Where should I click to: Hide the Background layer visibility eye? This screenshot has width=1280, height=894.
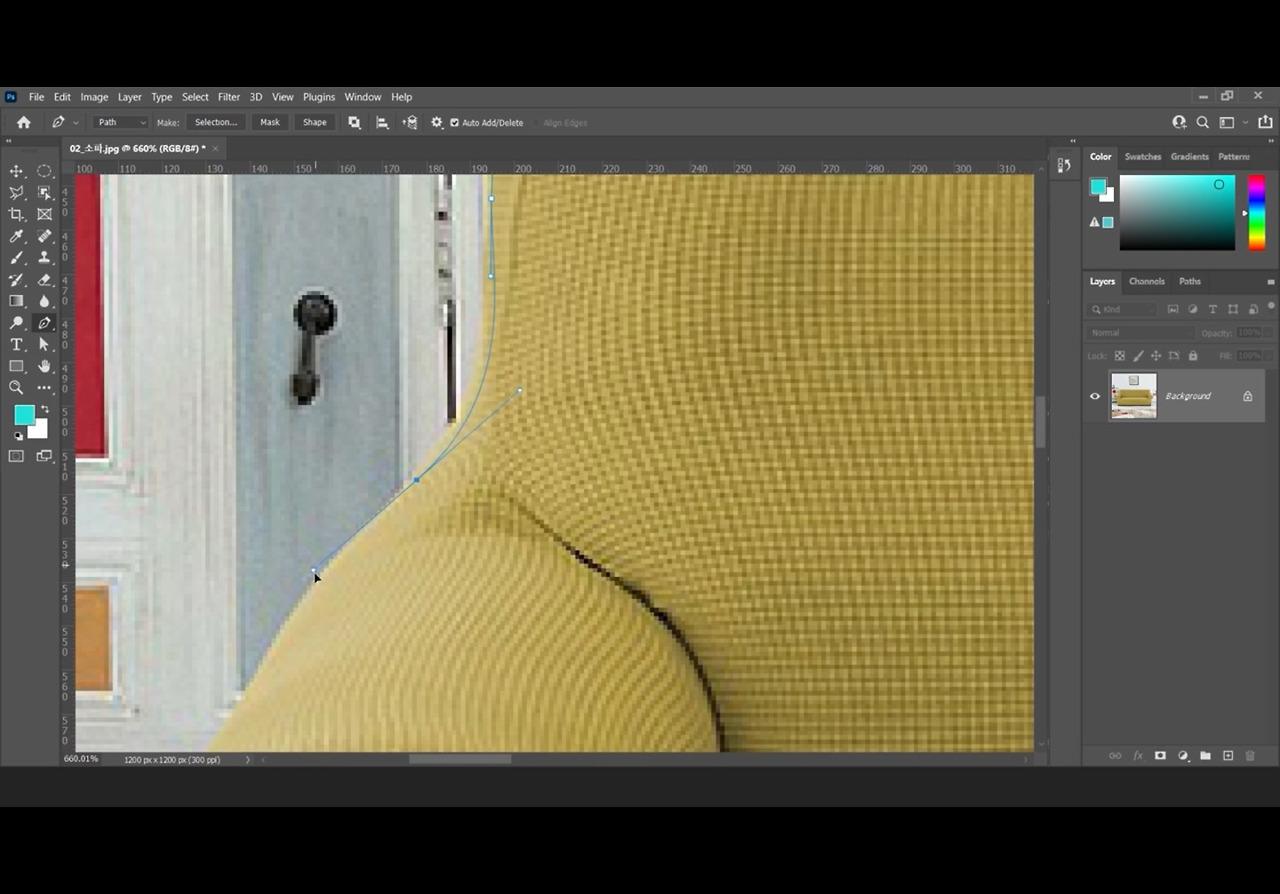(1095, 396)
